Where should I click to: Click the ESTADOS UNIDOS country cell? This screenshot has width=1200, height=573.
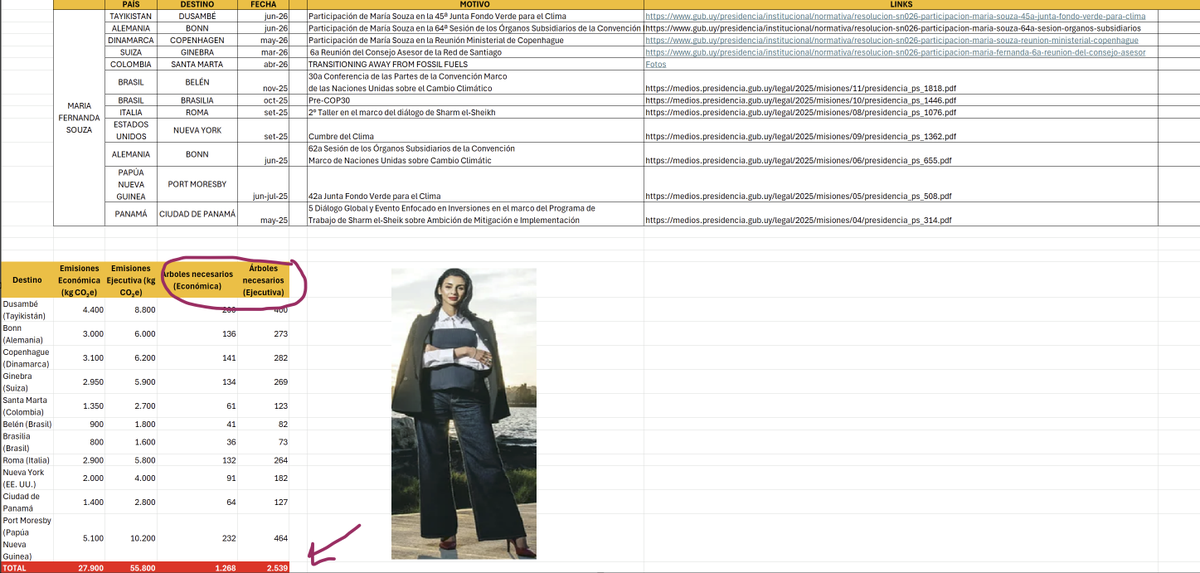pos(129,130)
